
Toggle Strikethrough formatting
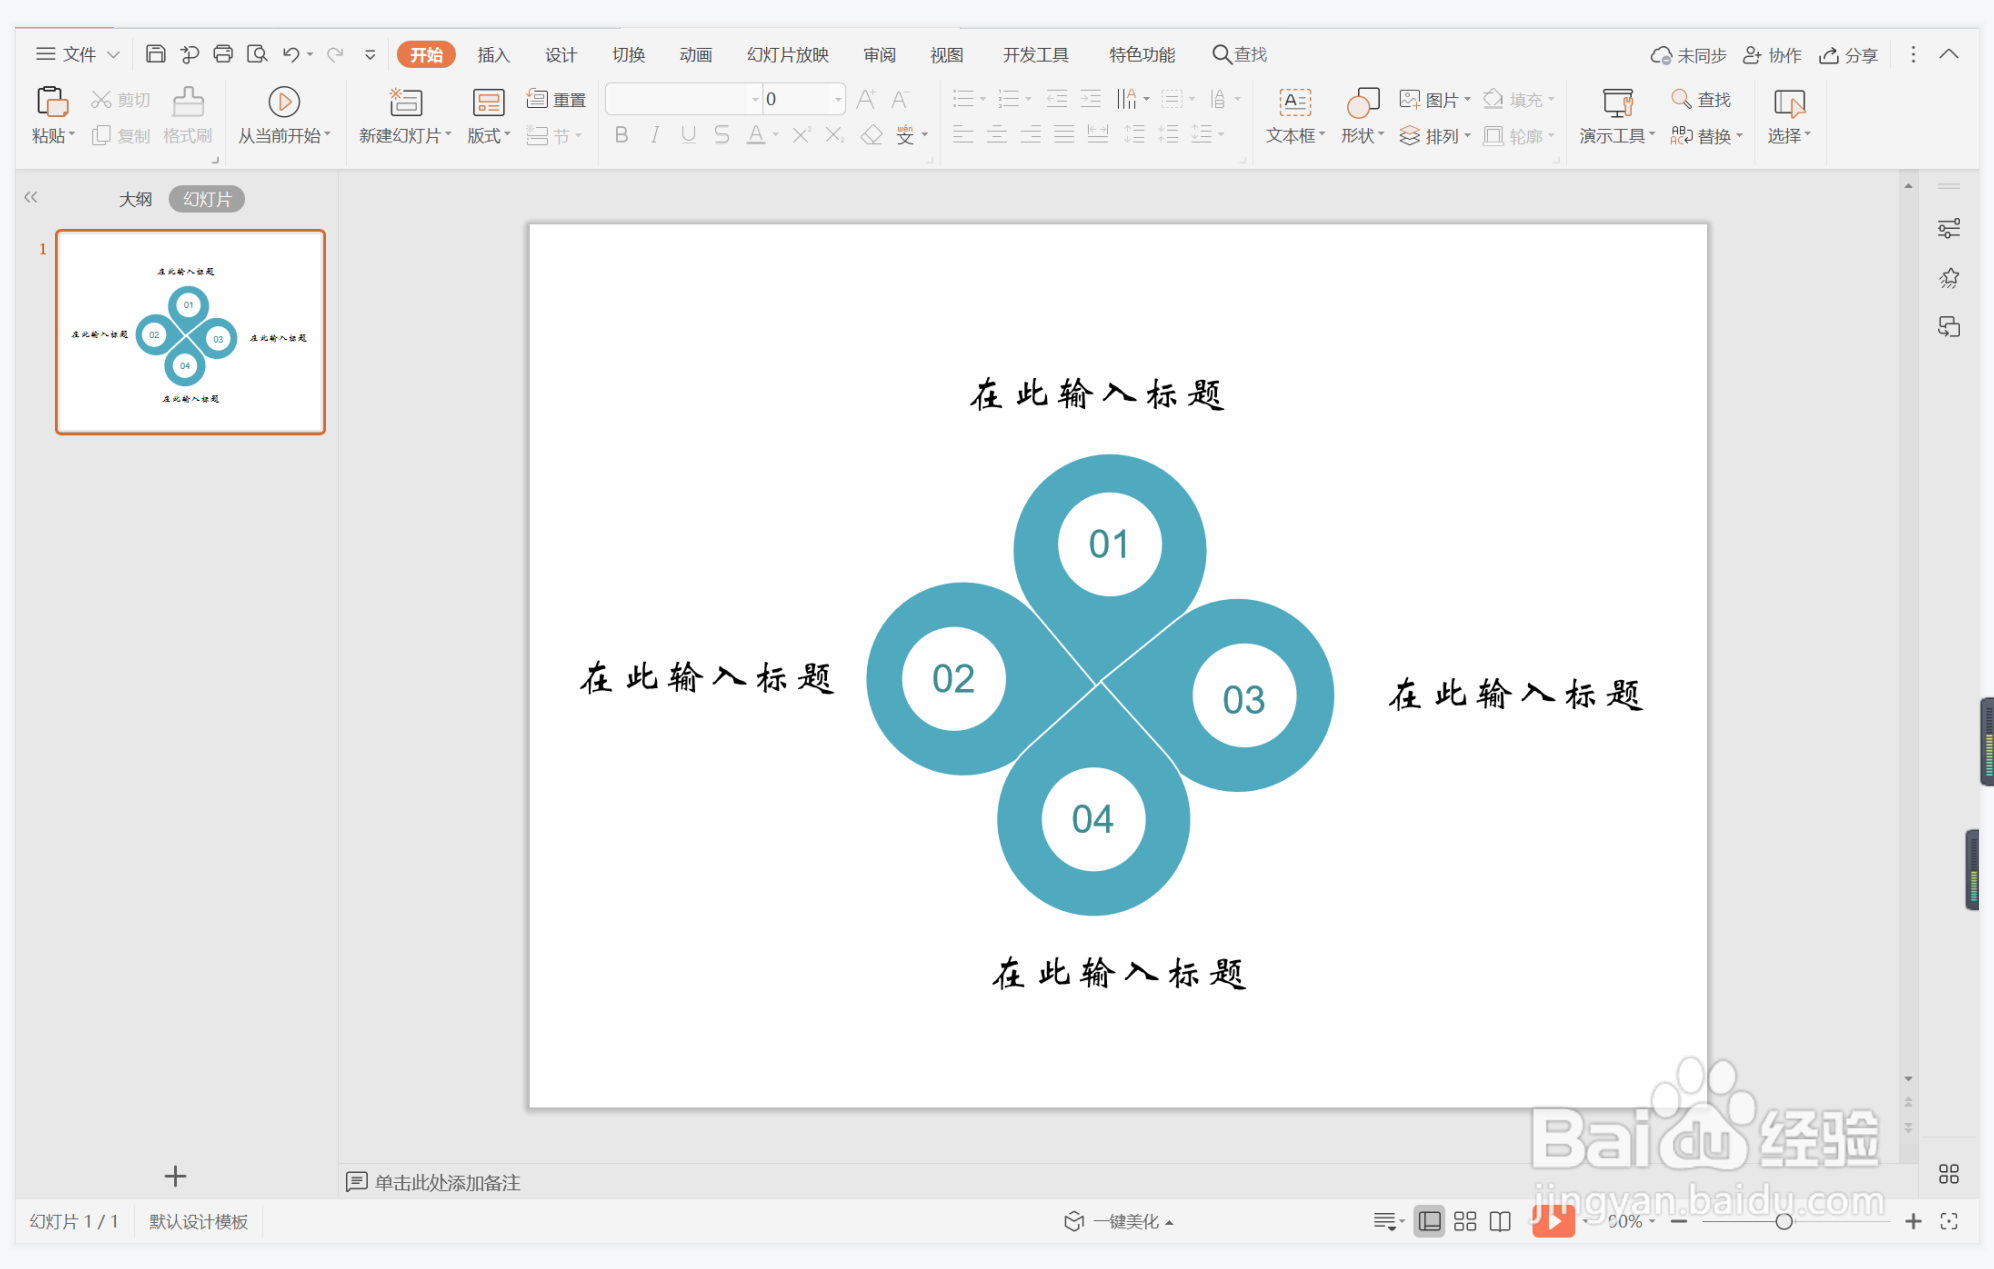click(x=722, y=135)
